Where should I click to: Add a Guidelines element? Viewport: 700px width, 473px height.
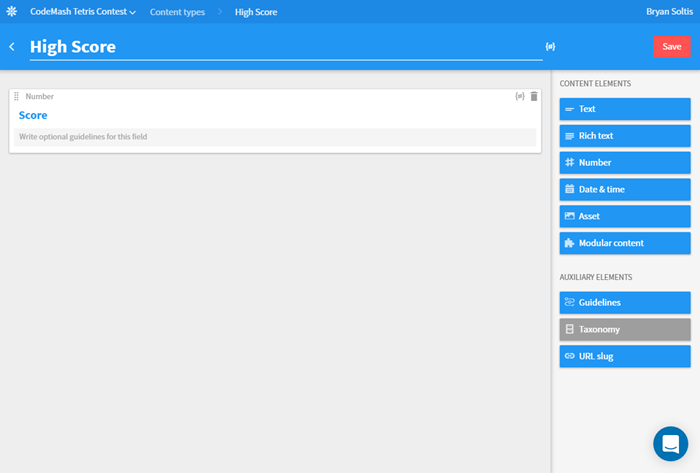tap(625, 303)
